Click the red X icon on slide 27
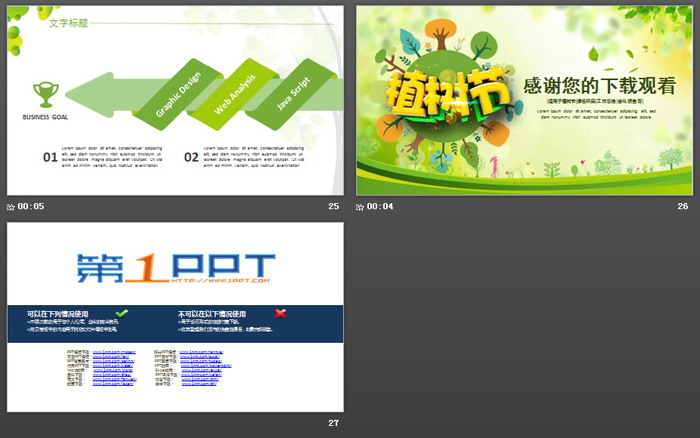This screenshot has width=700, height=438. pyautogui.click(x=280, y=313)
